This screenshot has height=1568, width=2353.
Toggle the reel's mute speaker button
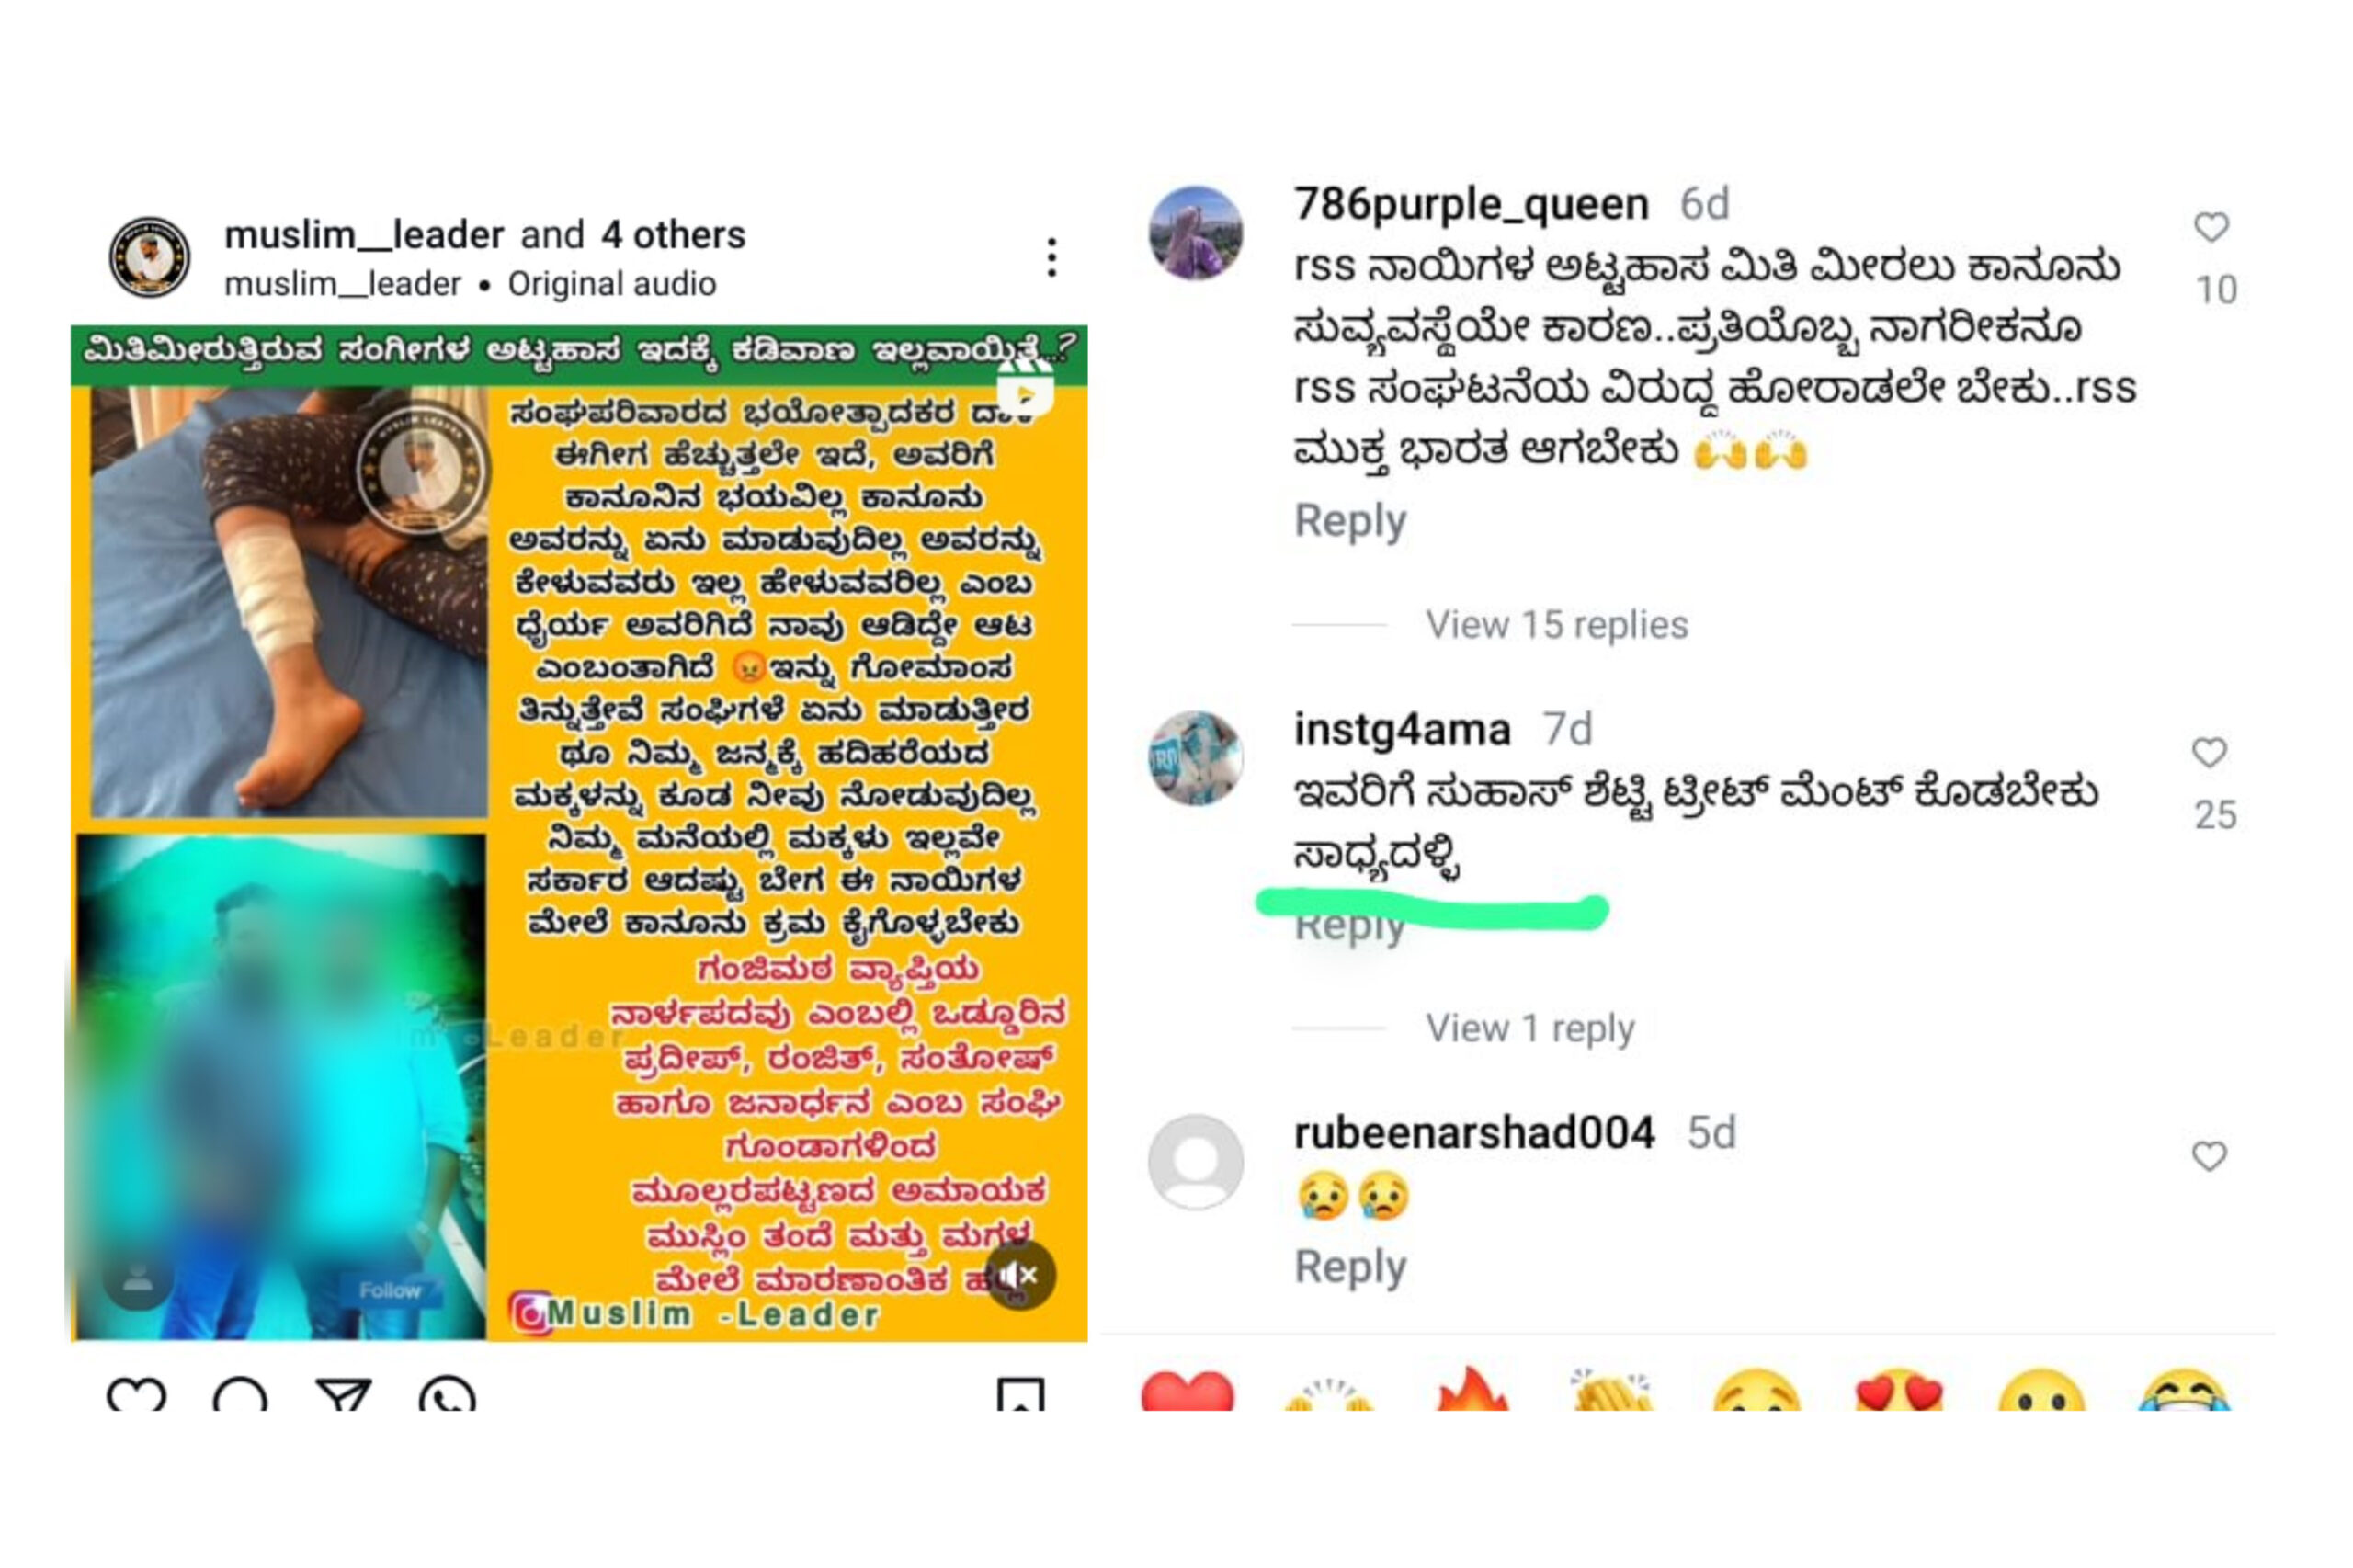click(x=1019, y=1275)
